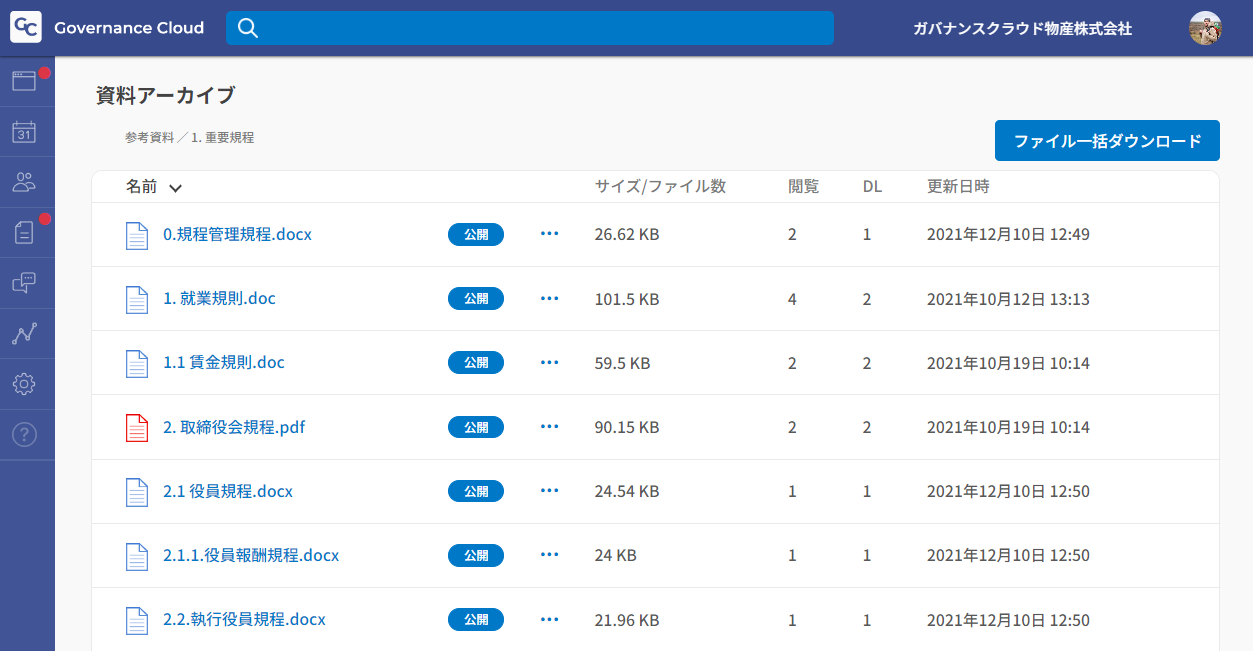Screen dimensions: 1253x651
Task: Click date 2021年10月12日 13:13
Action: 1008,298
